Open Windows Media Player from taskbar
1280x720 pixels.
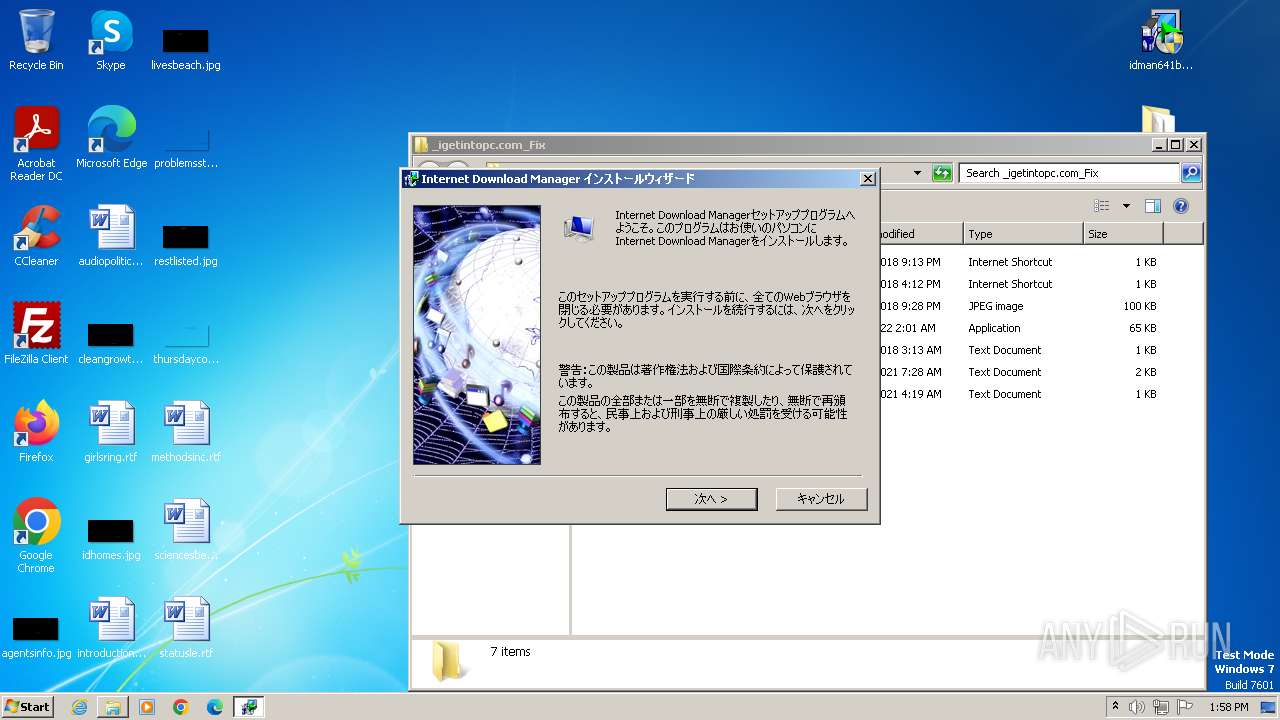tap(147, 707)
